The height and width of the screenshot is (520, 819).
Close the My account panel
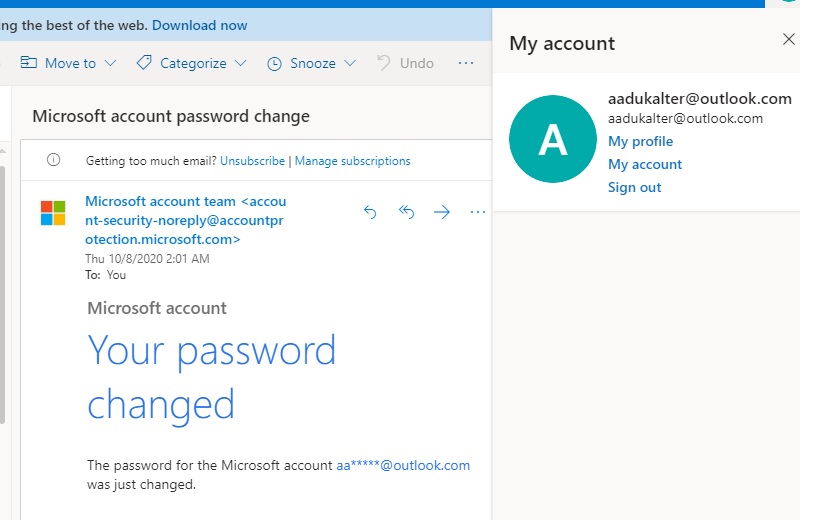coord(789,39)
